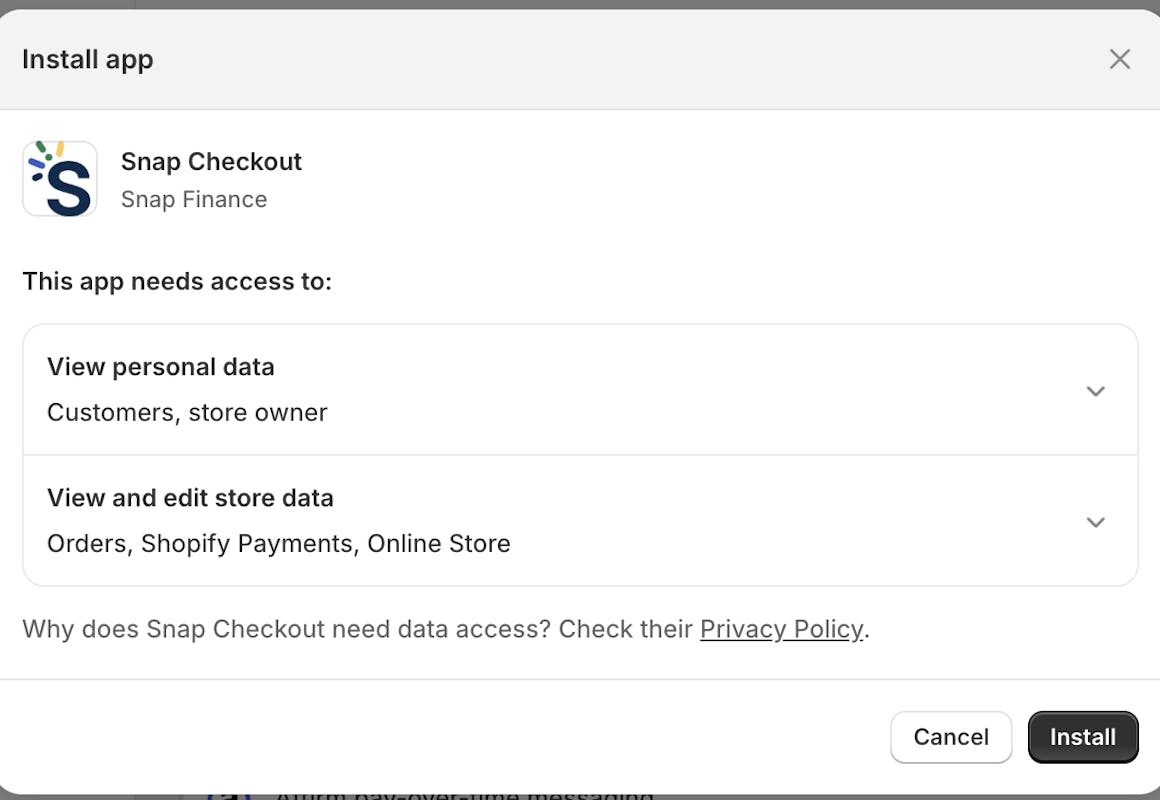The height and width of the screenshot is (800, 1160).
Task: Click the partially visible Affirm app icon
Action: coord(228,795)
